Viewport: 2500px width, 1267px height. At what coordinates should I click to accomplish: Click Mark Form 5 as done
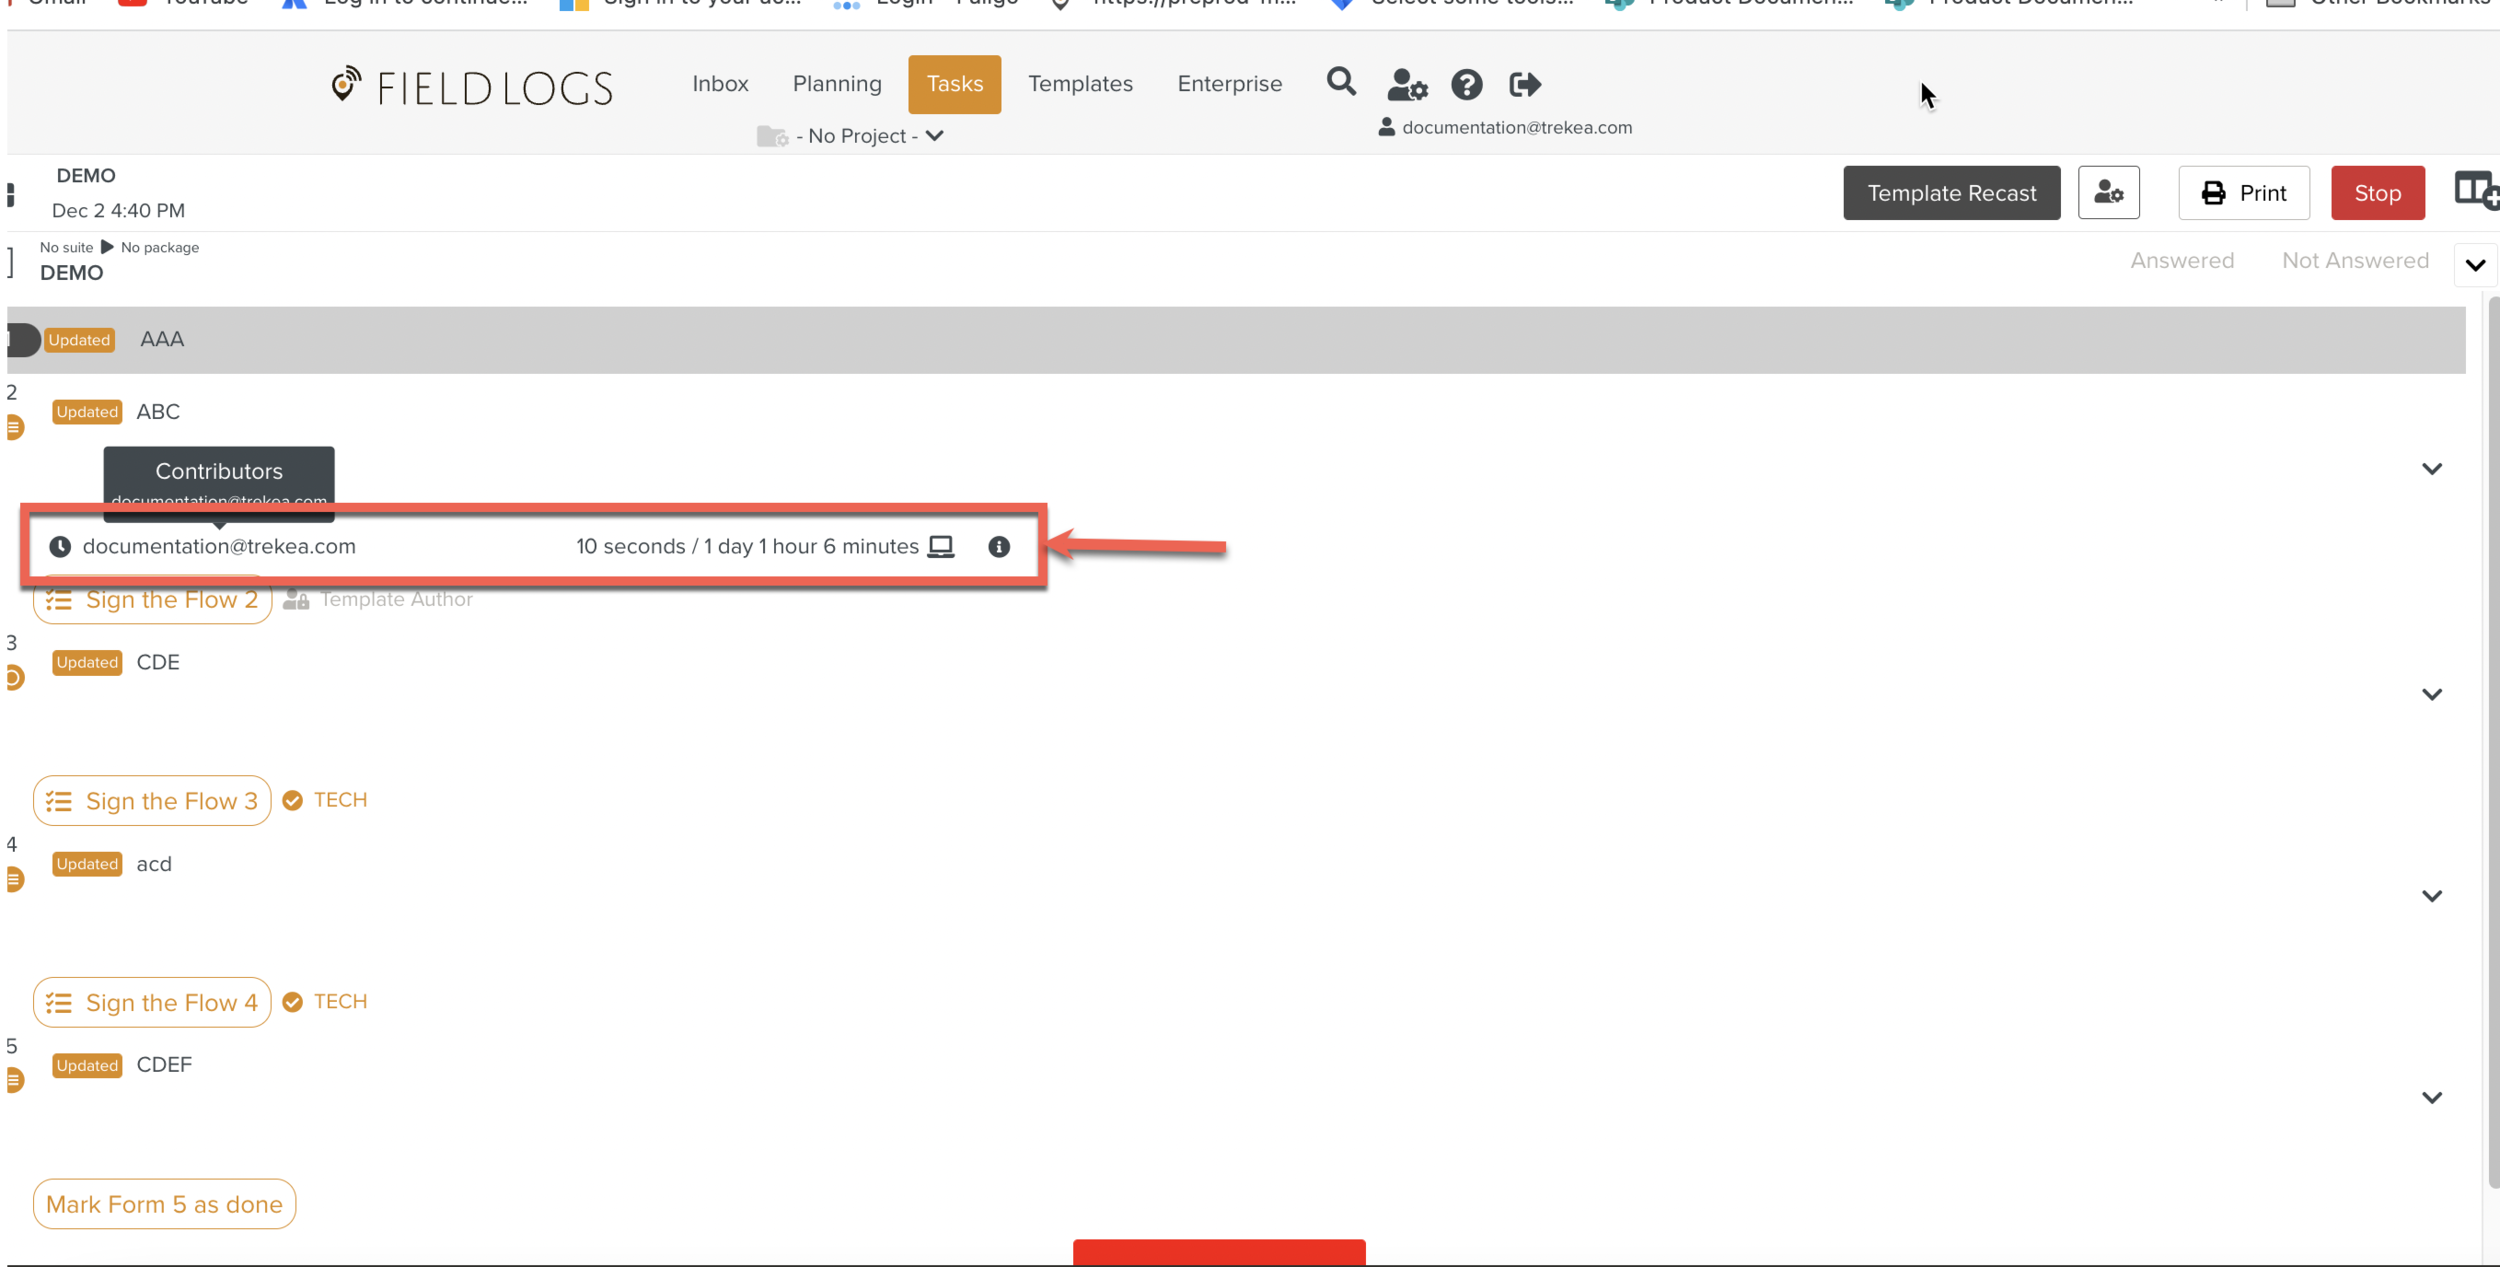coord(164,1204)
